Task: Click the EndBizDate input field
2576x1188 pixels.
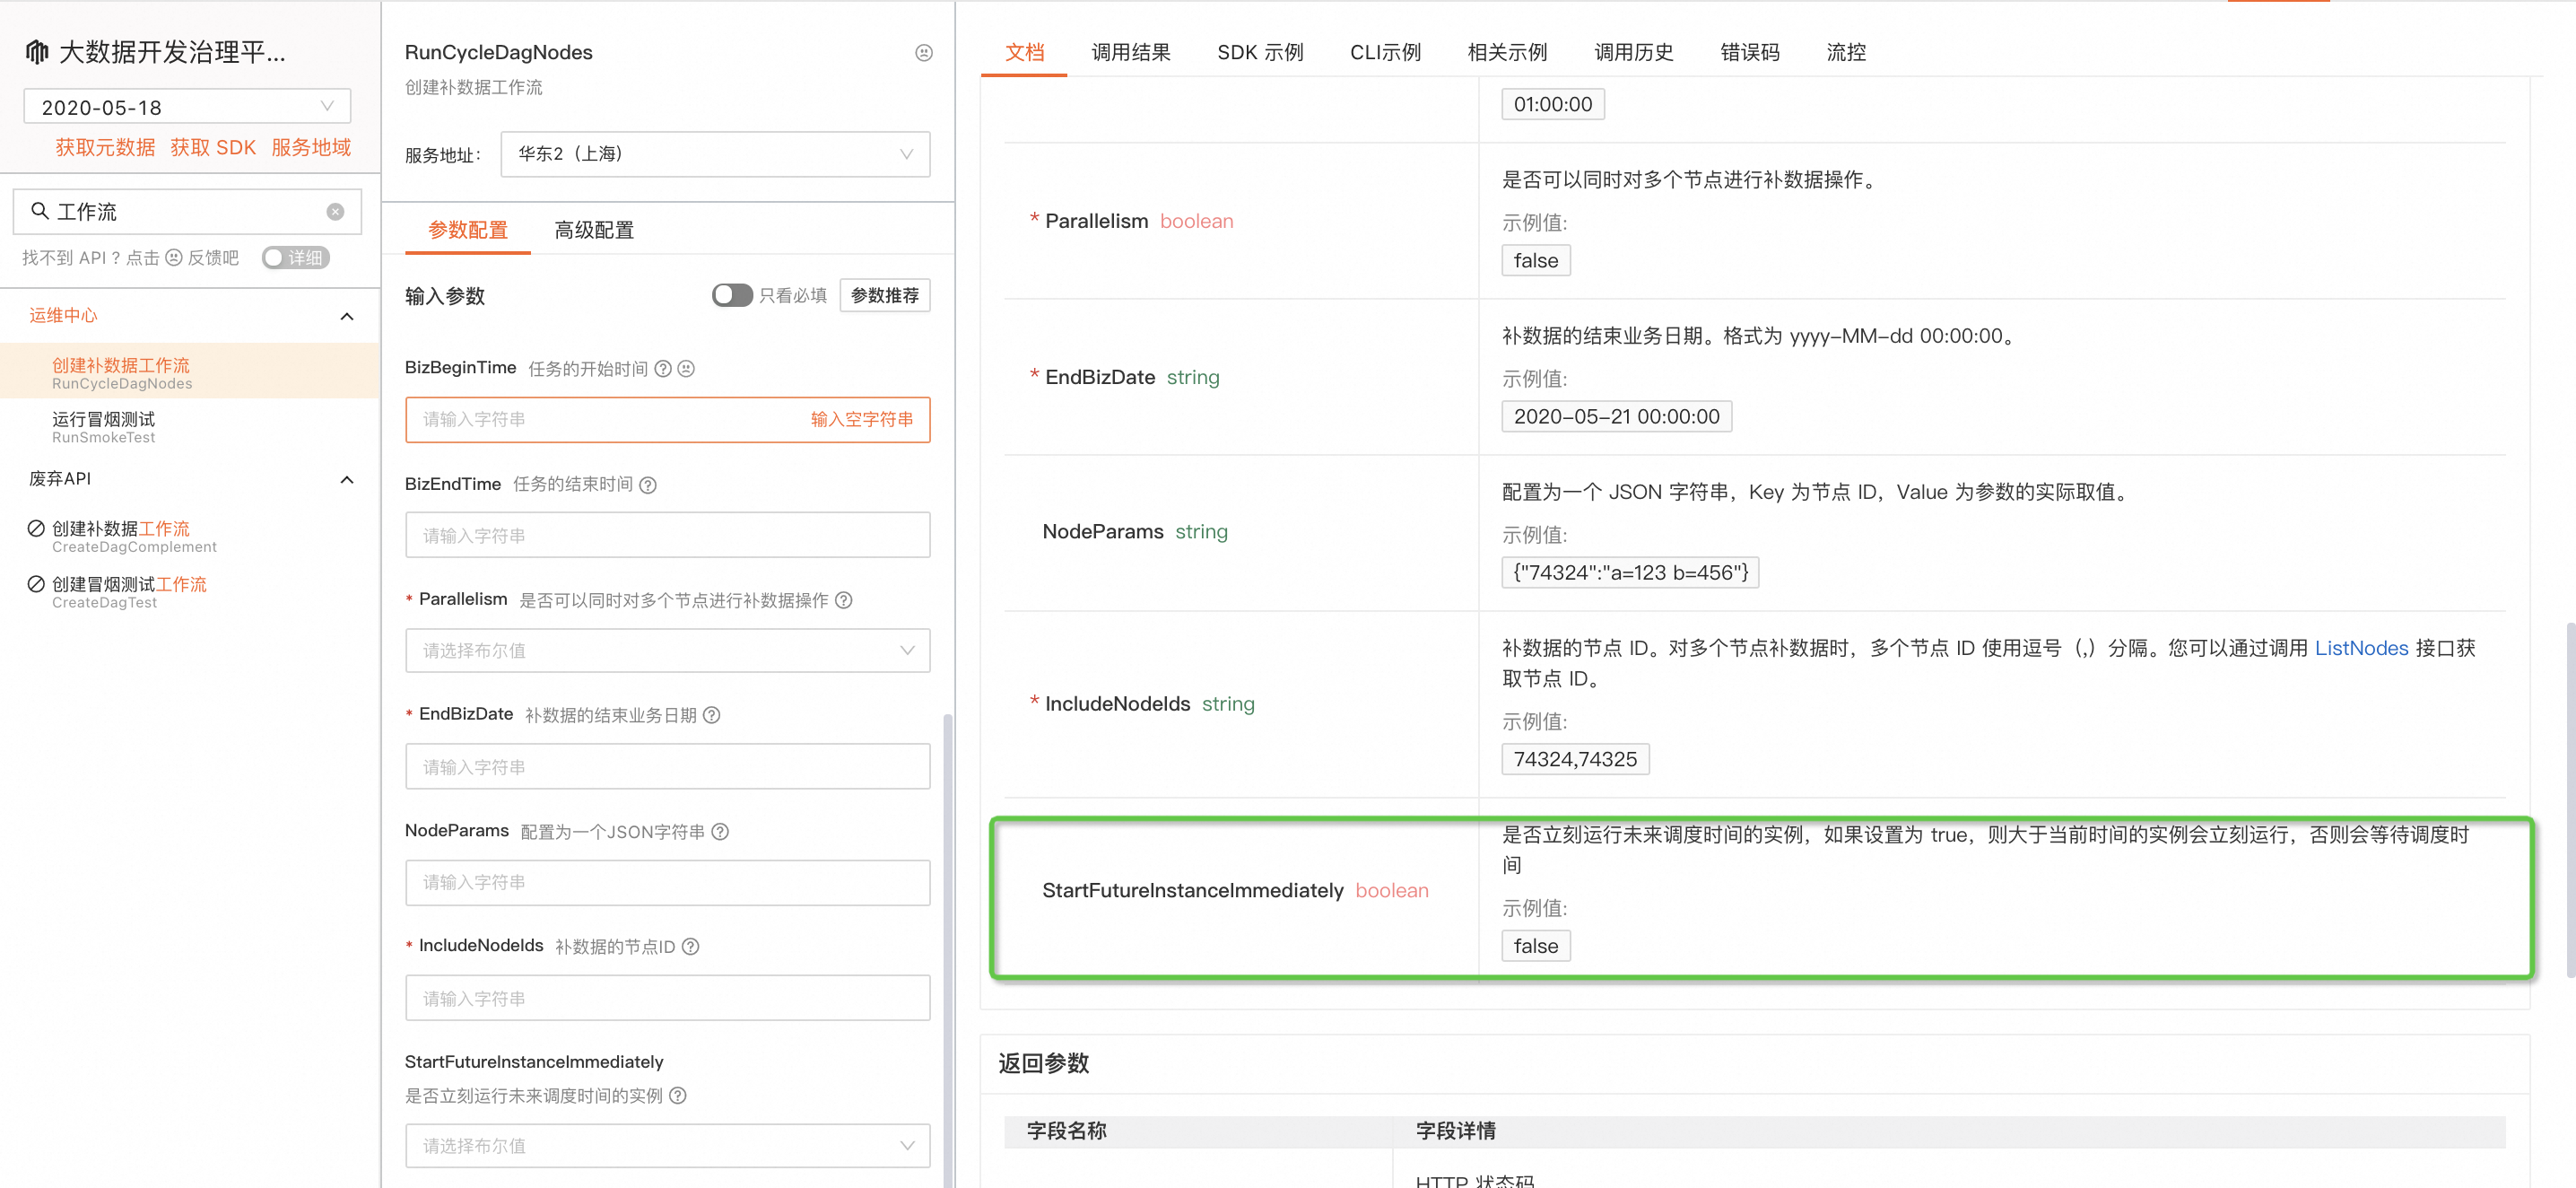Action: [667, 767]
